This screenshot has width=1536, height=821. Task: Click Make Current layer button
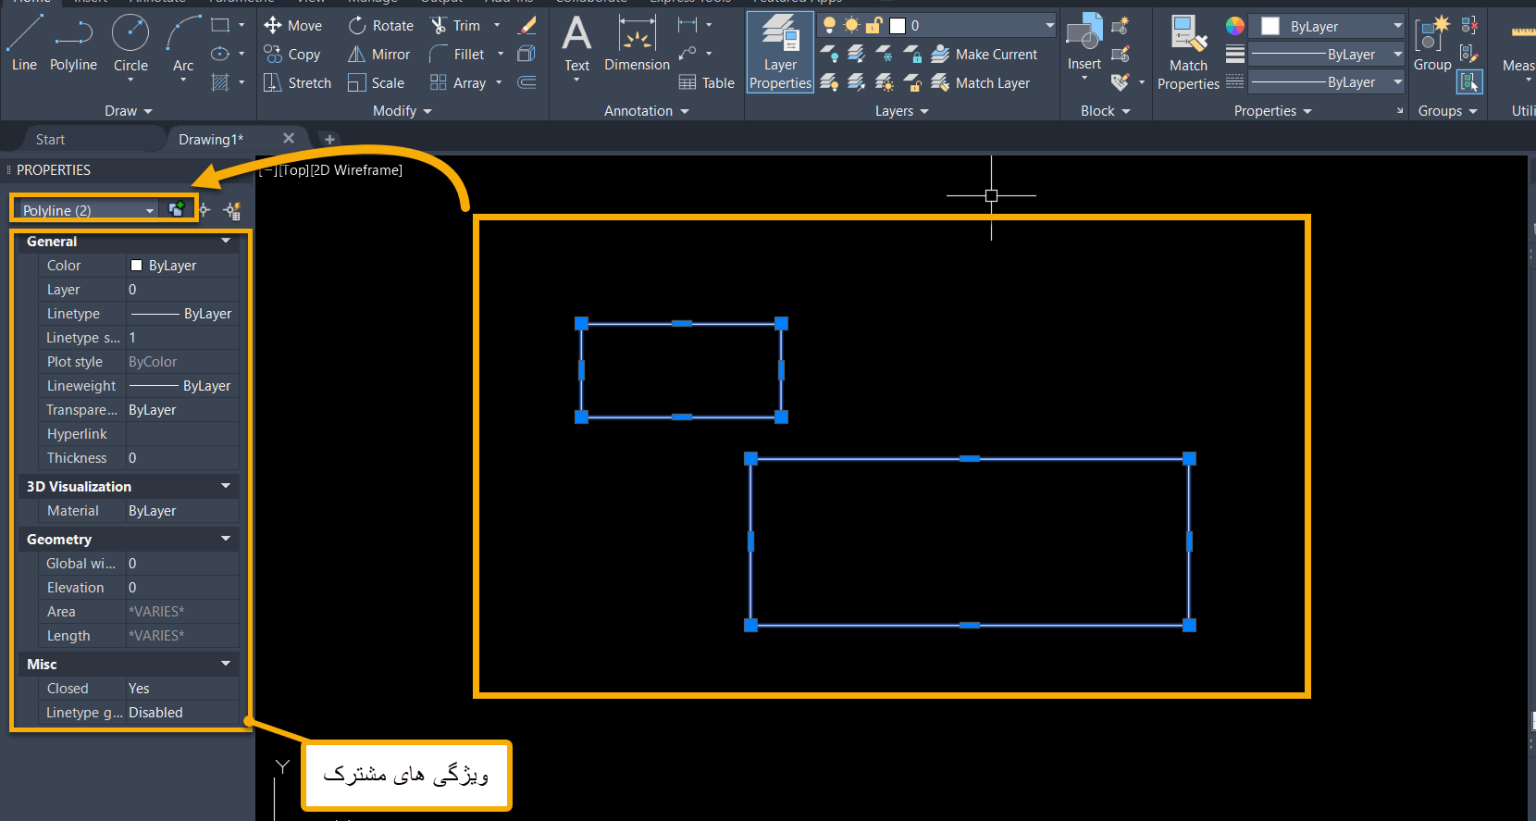point(984,54)
